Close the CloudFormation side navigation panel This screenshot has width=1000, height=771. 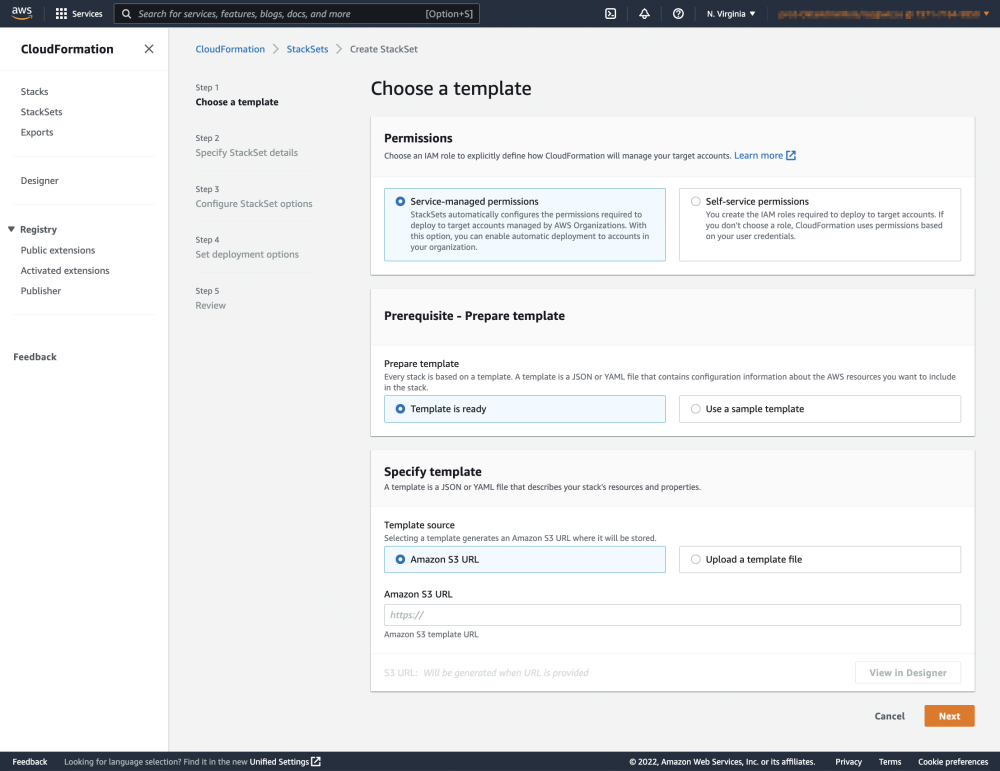click(149, 49)
